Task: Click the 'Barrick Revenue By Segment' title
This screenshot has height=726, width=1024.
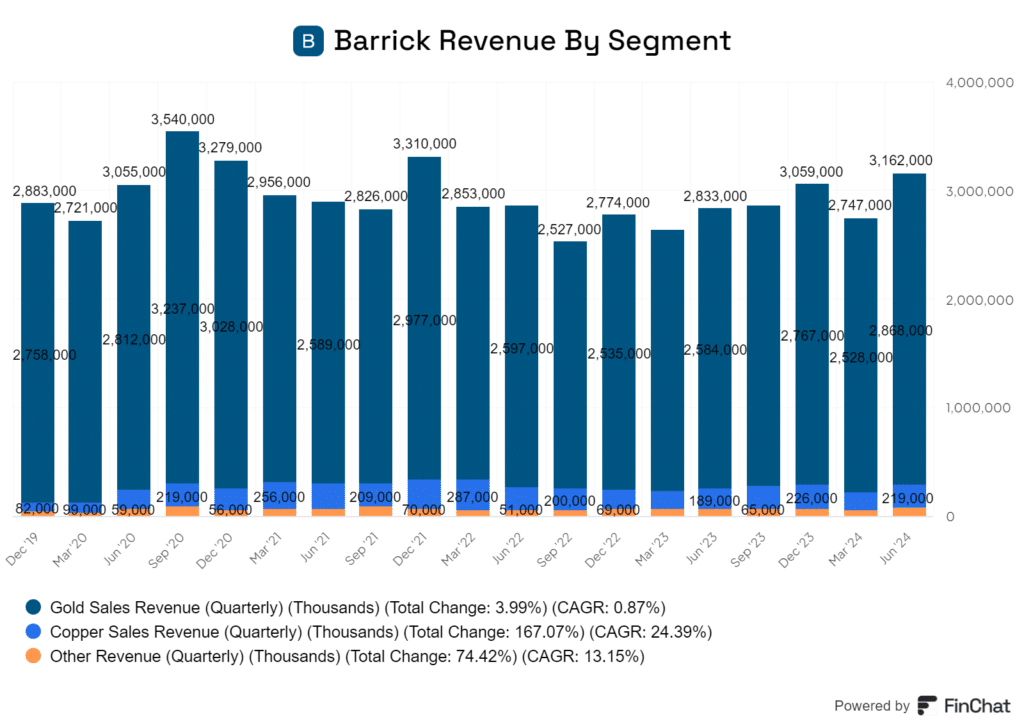Action: pos(532,41)
